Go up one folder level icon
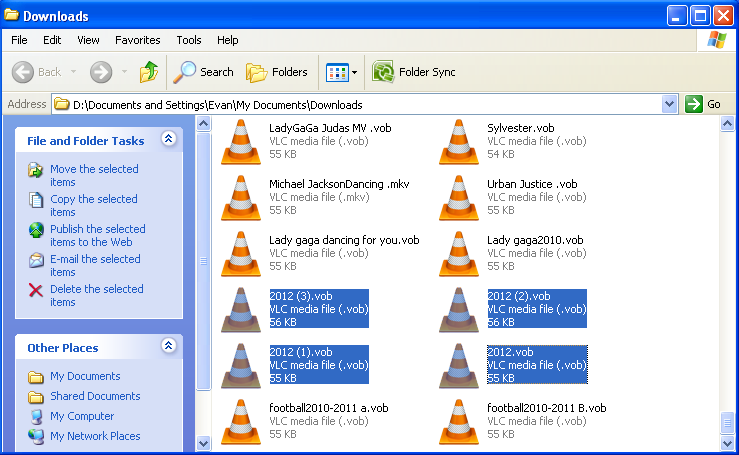The image size is (739, 455). pyautogui.click(x=149, y=72)
